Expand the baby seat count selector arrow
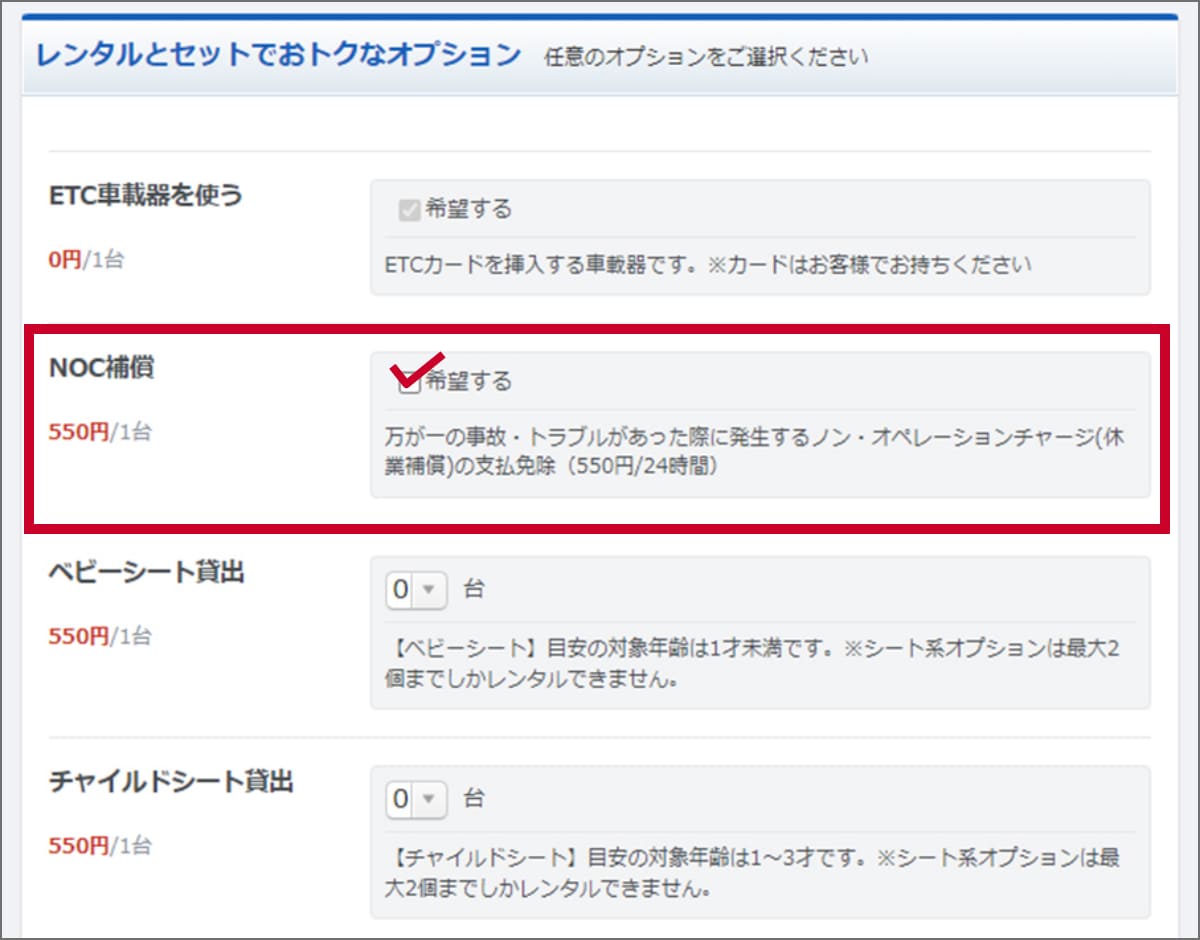The height and width of the screenshot is (940, 1200). tap(429, 589)
